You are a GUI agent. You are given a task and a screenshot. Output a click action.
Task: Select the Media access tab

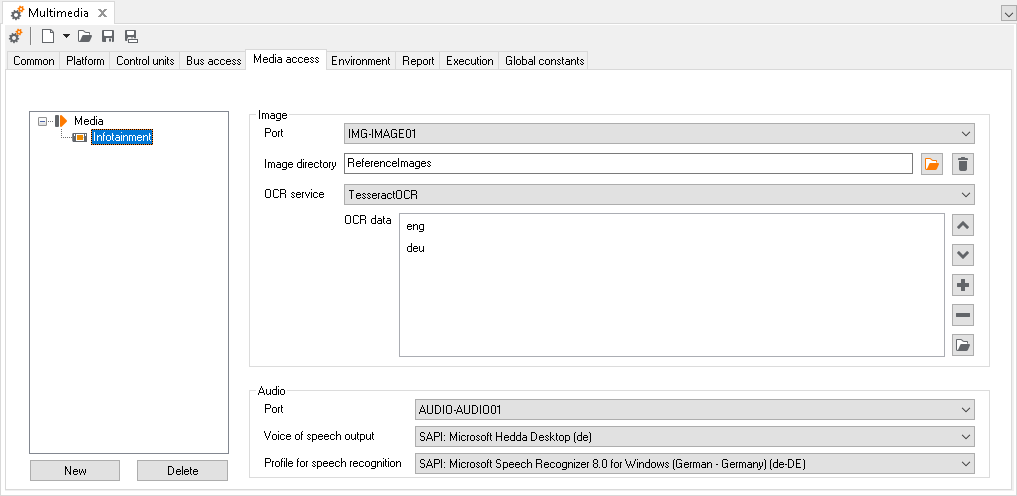click(286, 59)
